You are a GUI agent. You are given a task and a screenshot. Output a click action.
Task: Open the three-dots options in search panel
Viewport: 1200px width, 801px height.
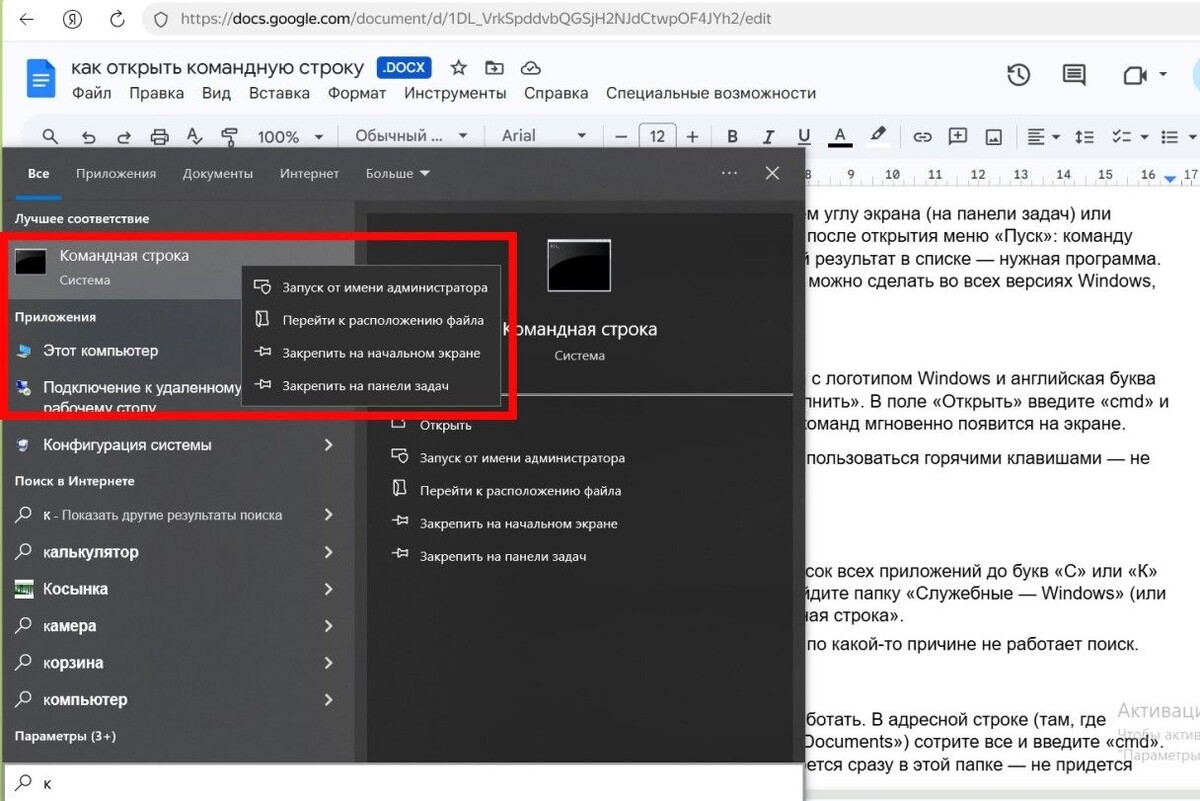729,173
